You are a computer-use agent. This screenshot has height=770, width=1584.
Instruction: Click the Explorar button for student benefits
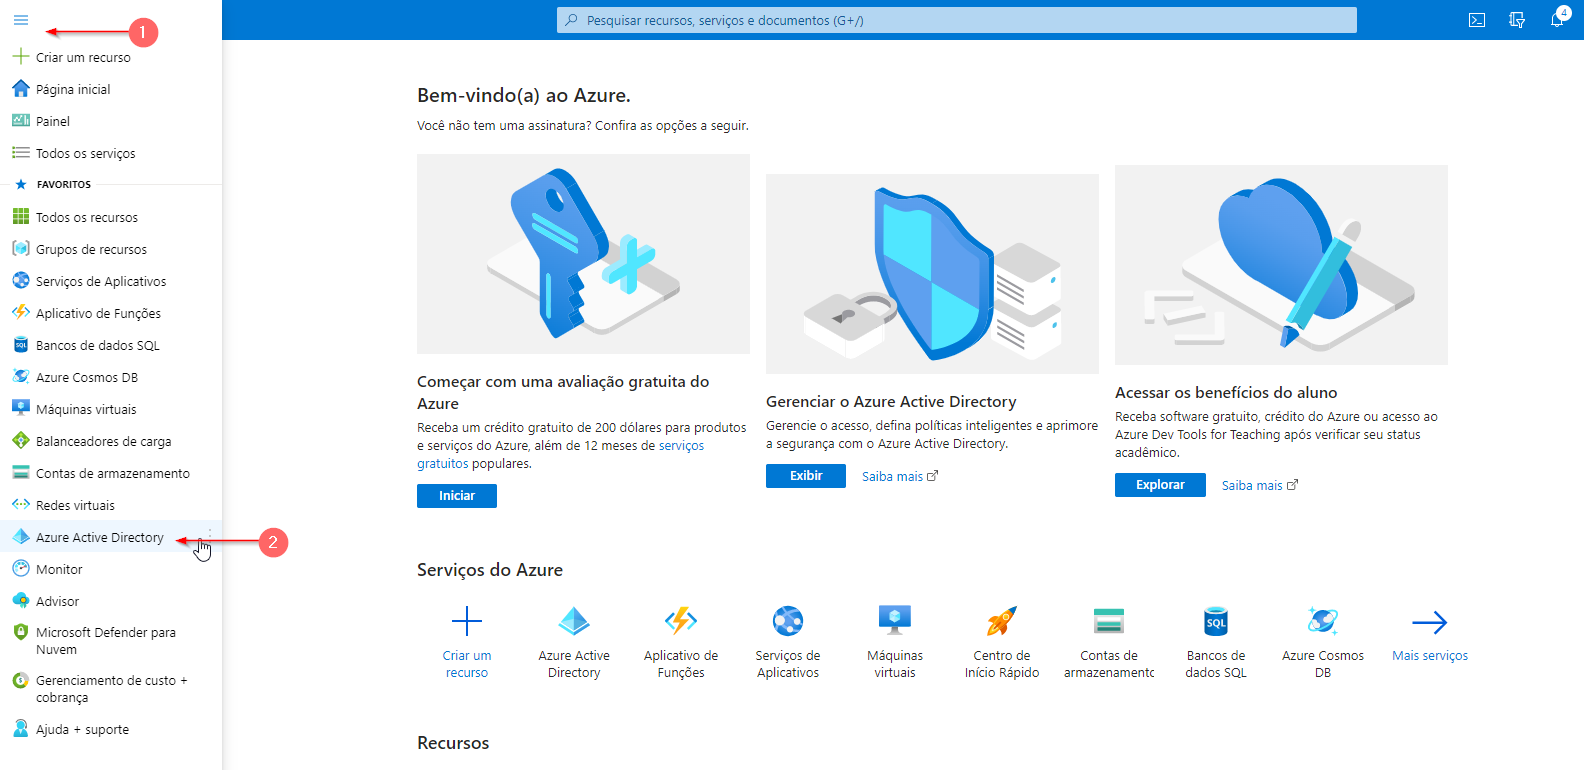click(x=1160, y=485)
